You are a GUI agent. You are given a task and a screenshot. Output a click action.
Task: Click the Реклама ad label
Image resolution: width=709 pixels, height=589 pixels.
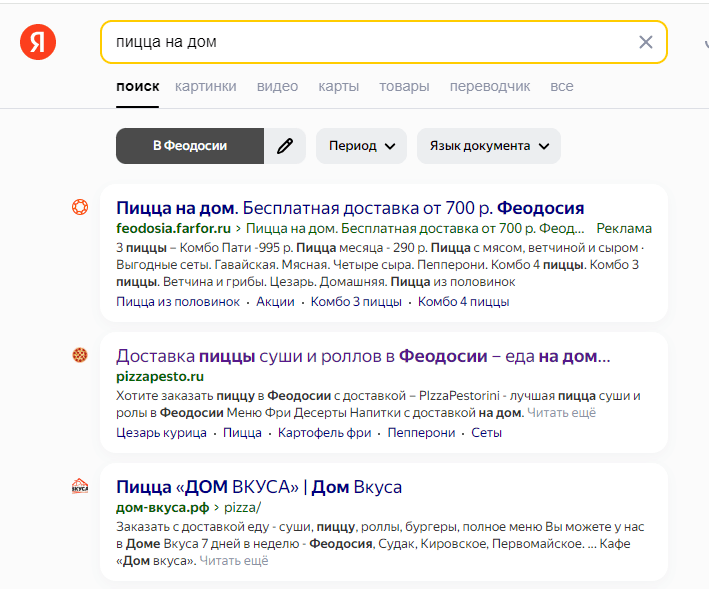click(624, 228)
